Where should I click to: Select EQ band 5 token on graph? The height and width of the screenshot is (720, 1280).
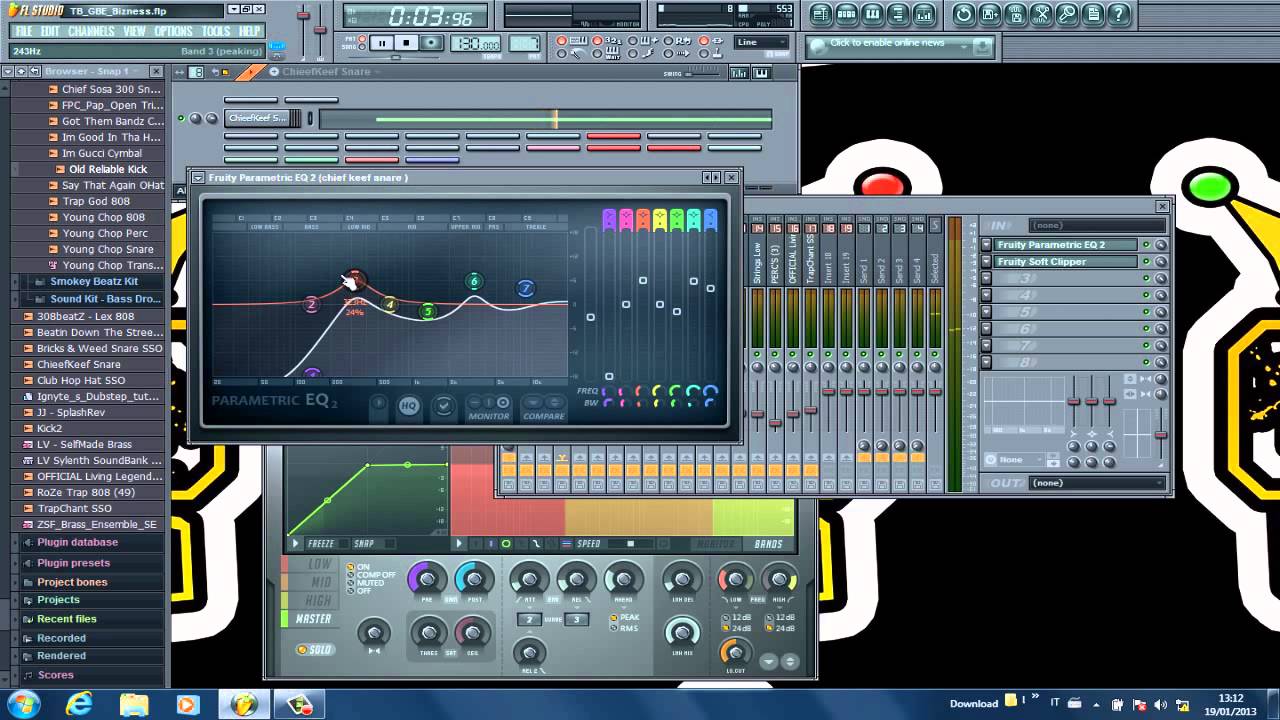[x=428, y=312]
